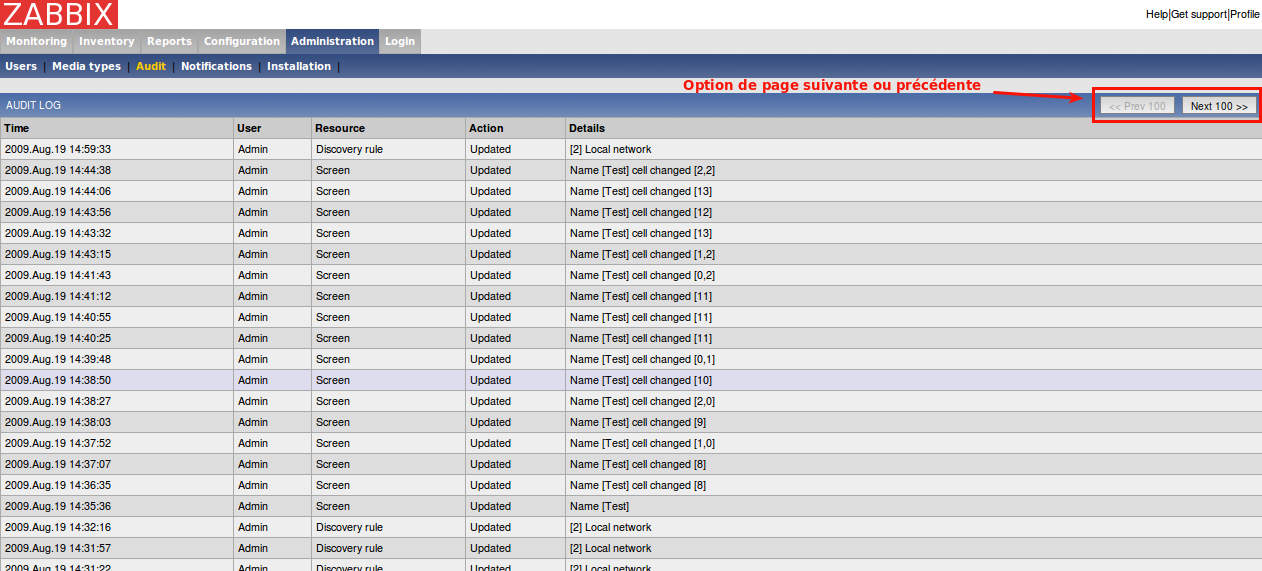This screenshot has width=1262, height=571.
Task: Open the Monitoring tab
Action: (x=37, y=41)
